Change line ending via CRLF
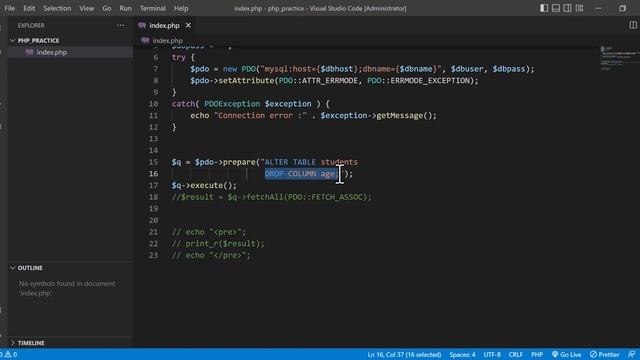Screen dimensions: 640x360 point(516,355)
